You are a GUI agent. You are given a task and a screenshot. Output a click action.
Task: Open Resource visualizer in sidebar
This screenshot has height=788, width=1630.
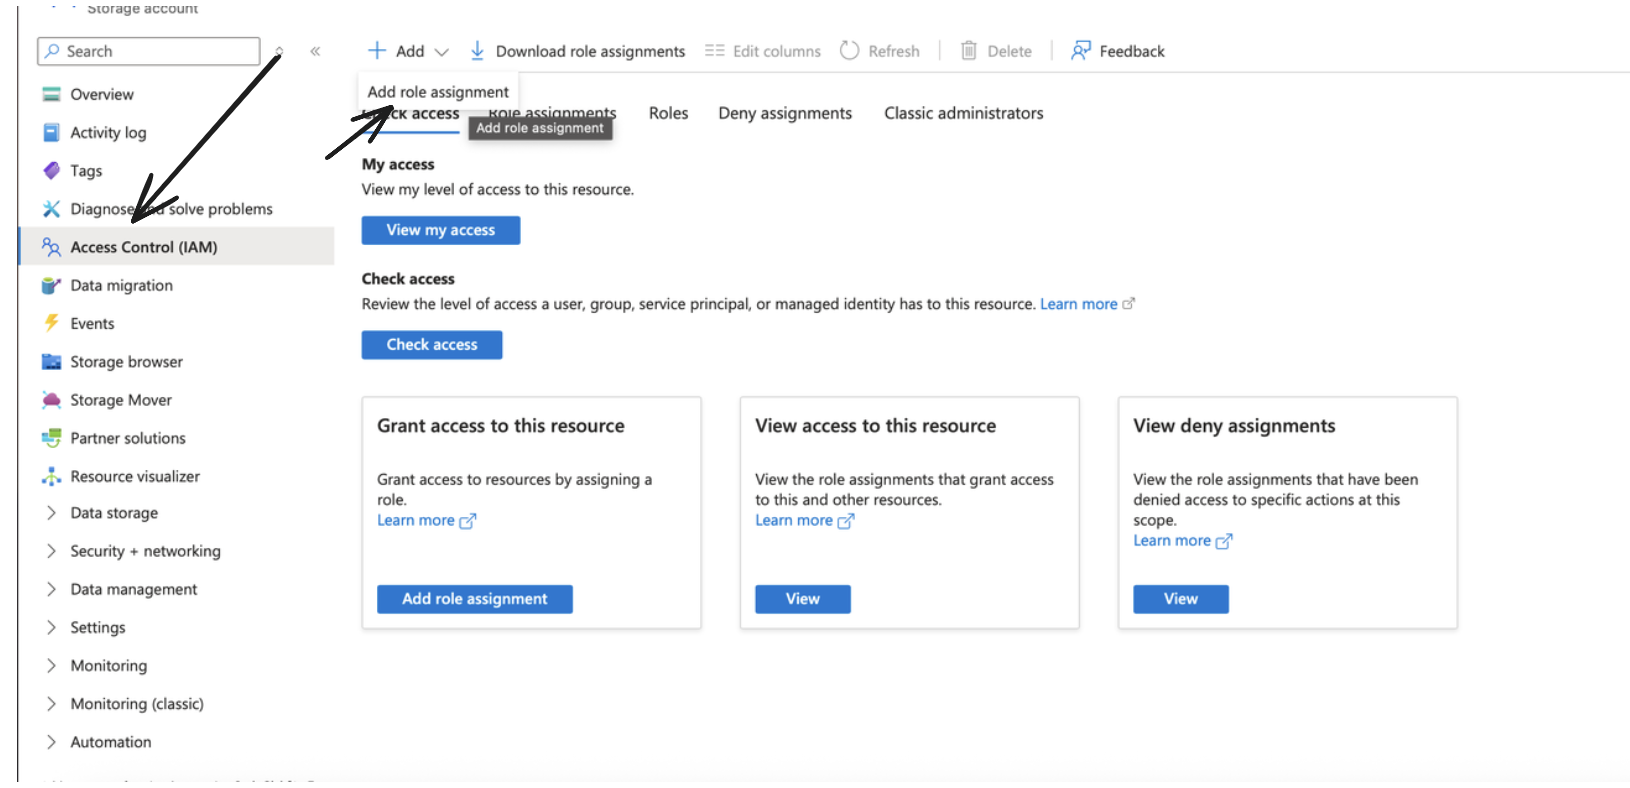coord(134,476)
